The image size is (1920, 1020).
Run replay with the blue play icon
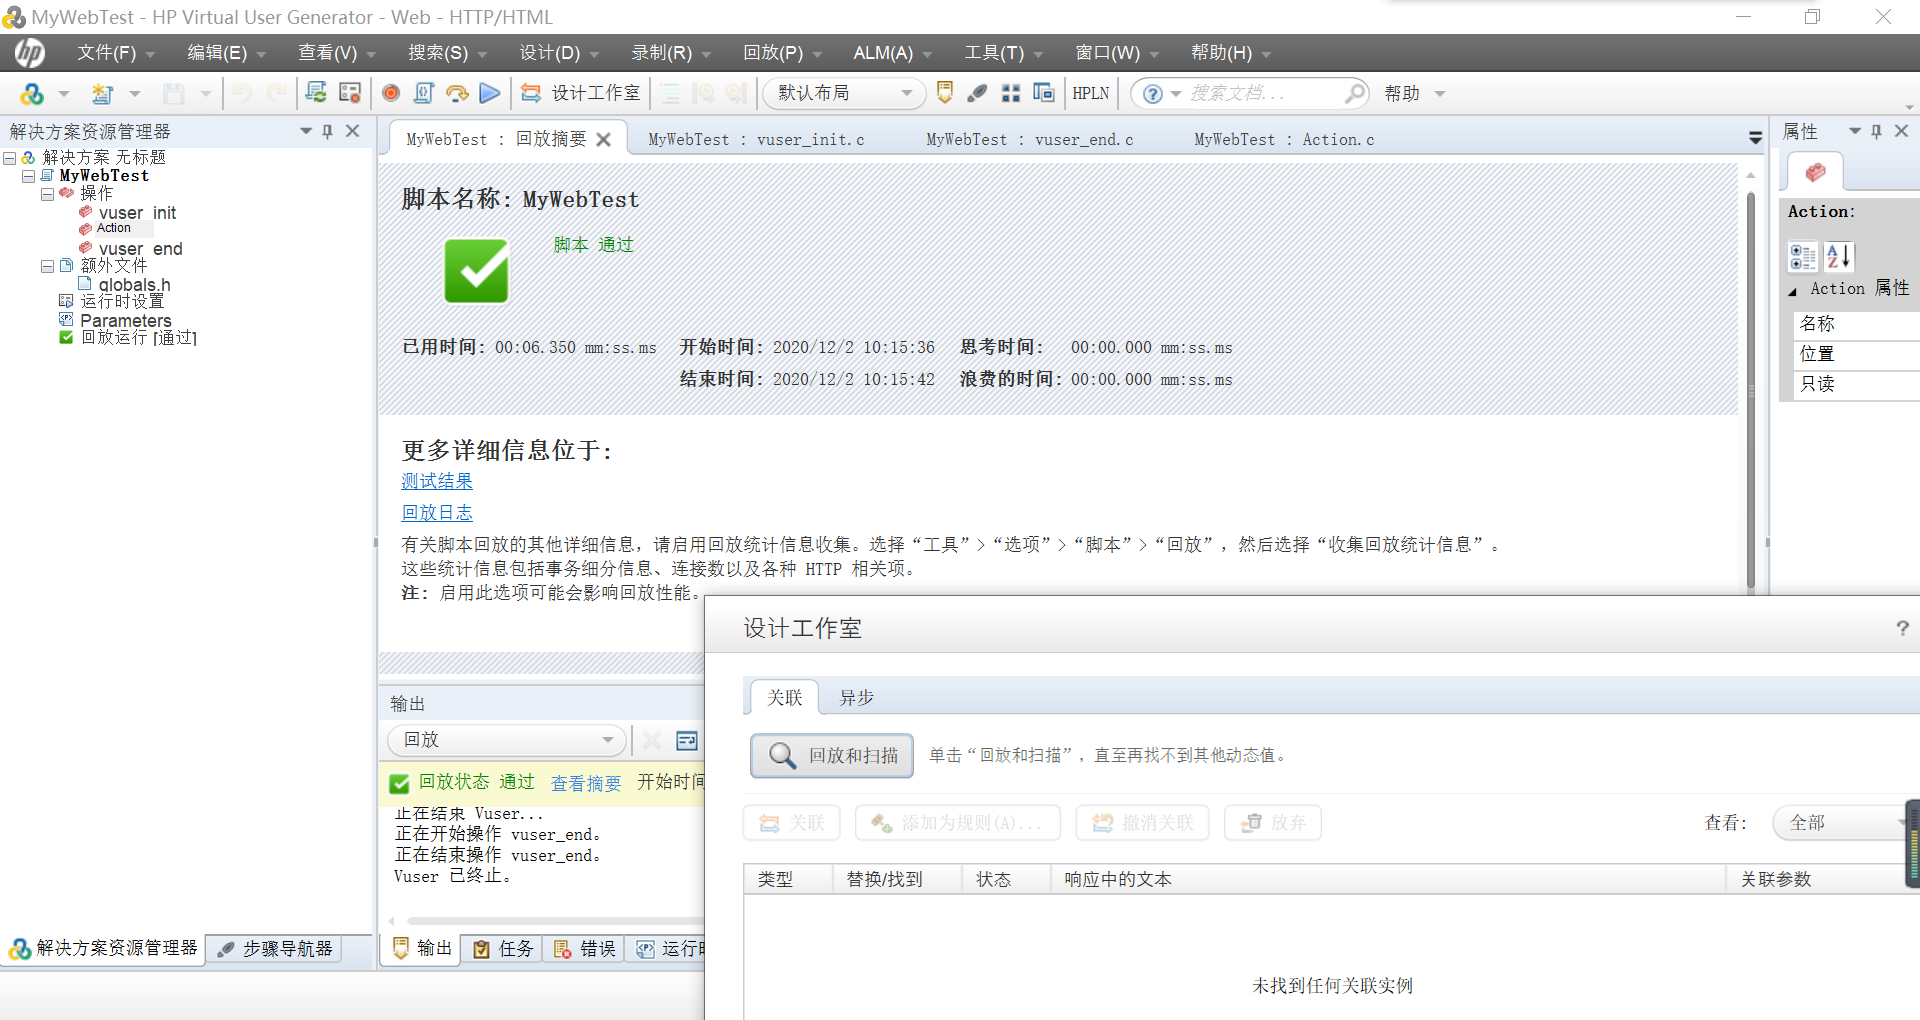point(489,93)
